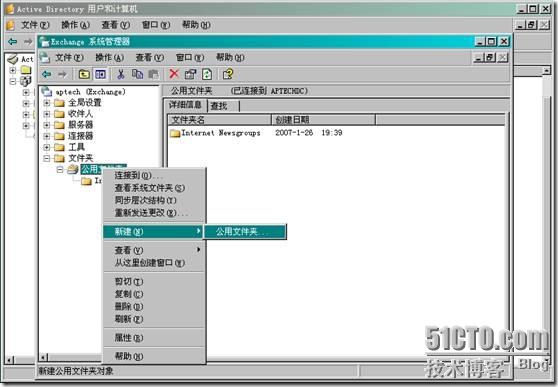Open 文件 menu in Exchange window

(x=69, y=58)
